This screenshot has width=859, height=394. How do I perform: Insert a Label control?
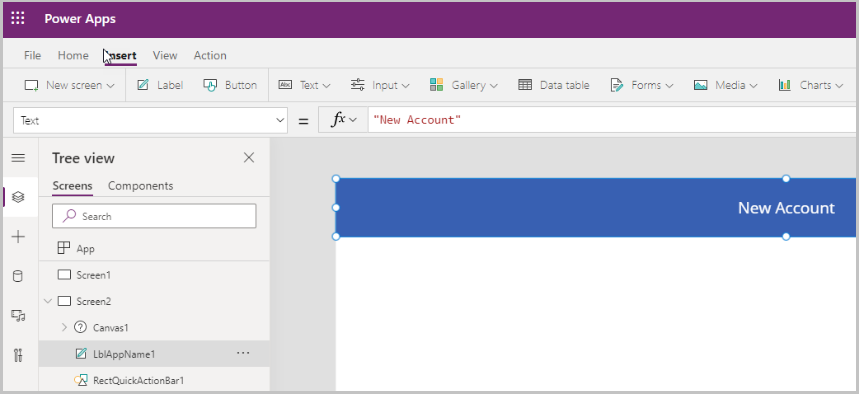pyautogui.click(x=159, y=85)
